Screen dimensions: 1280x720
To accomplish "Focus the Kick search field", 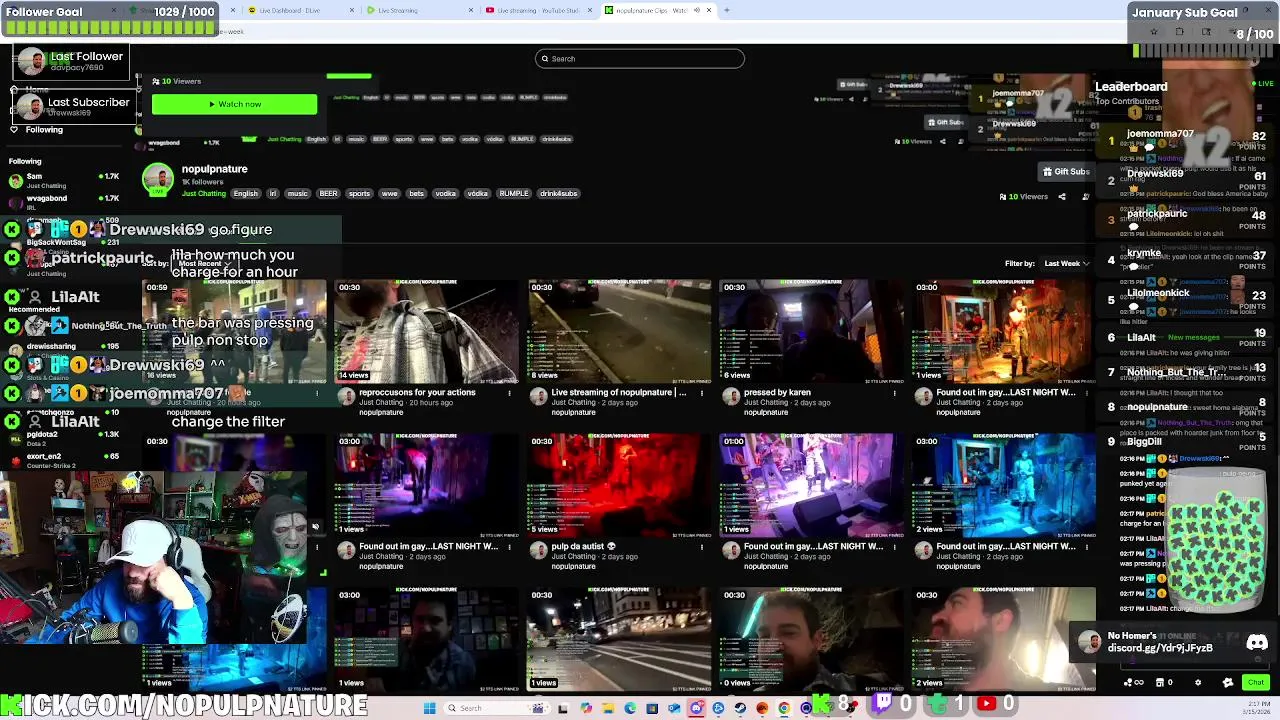I will [640, 58].
